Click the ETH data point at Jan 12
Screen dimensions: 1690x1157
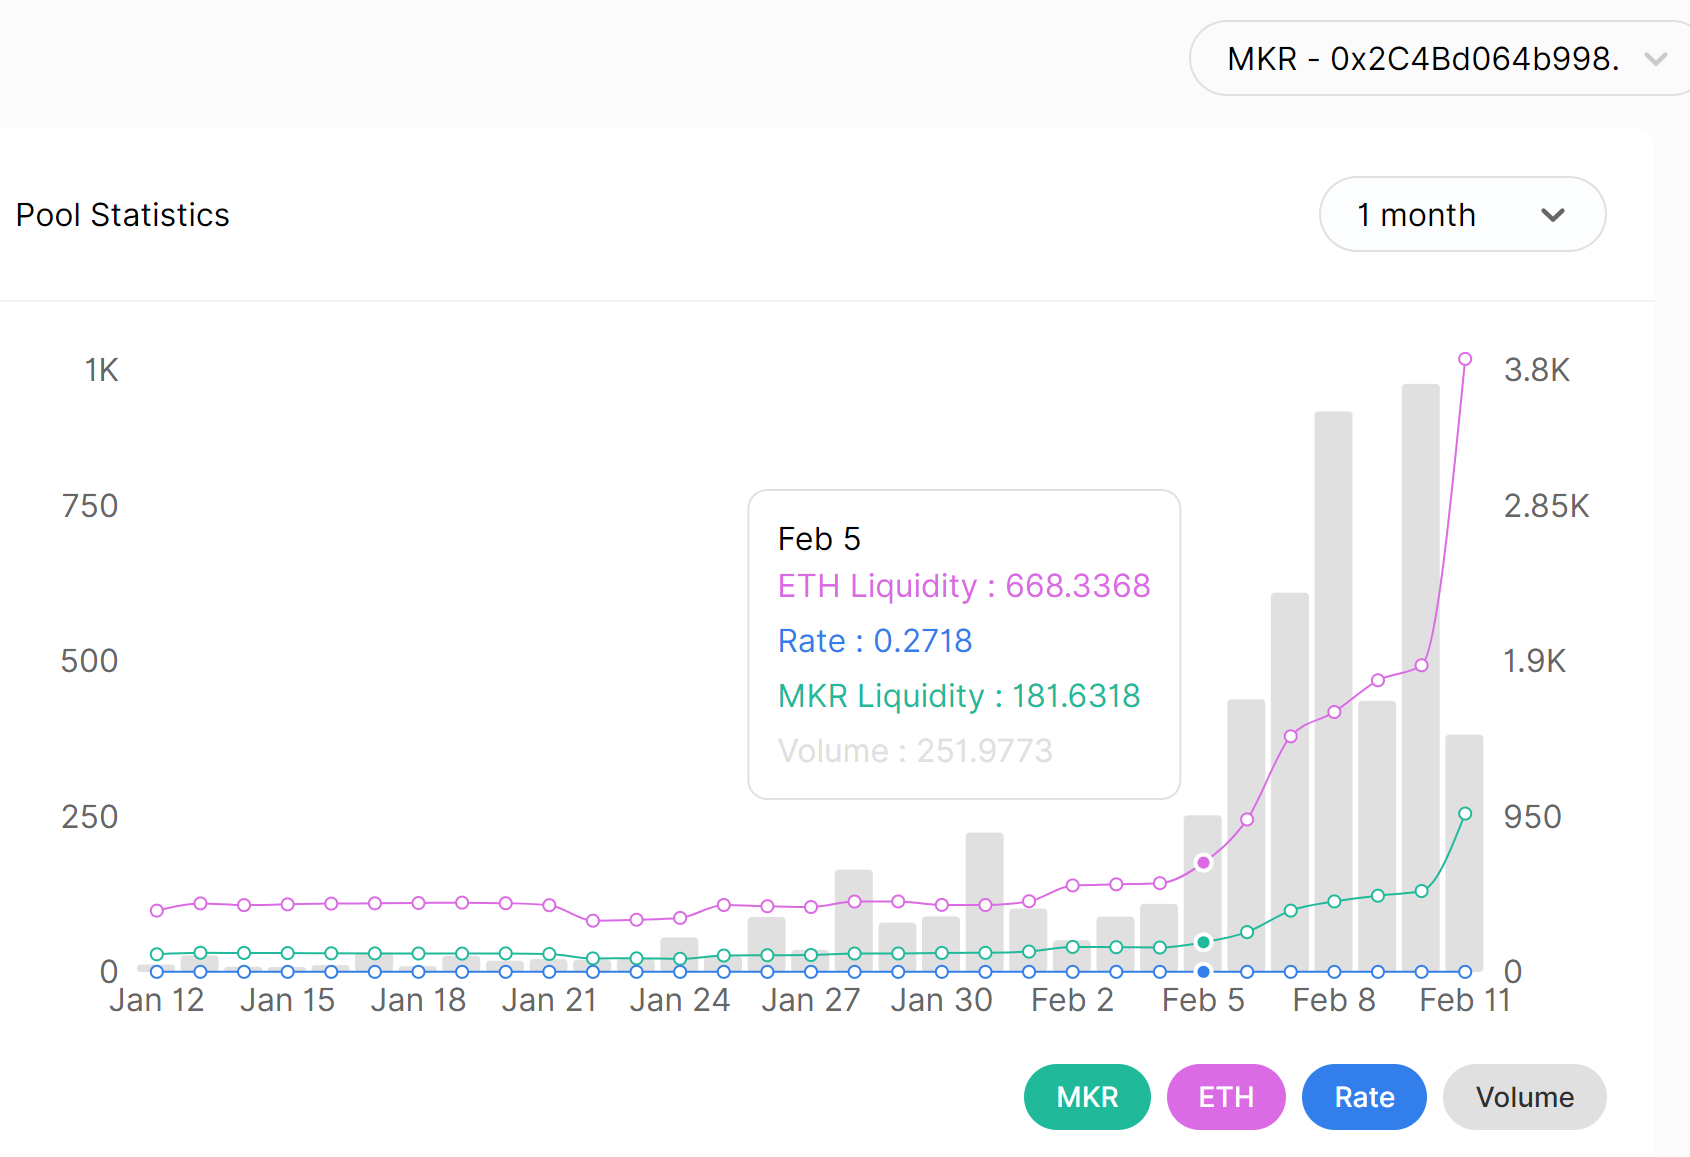[x=157, y=910]
